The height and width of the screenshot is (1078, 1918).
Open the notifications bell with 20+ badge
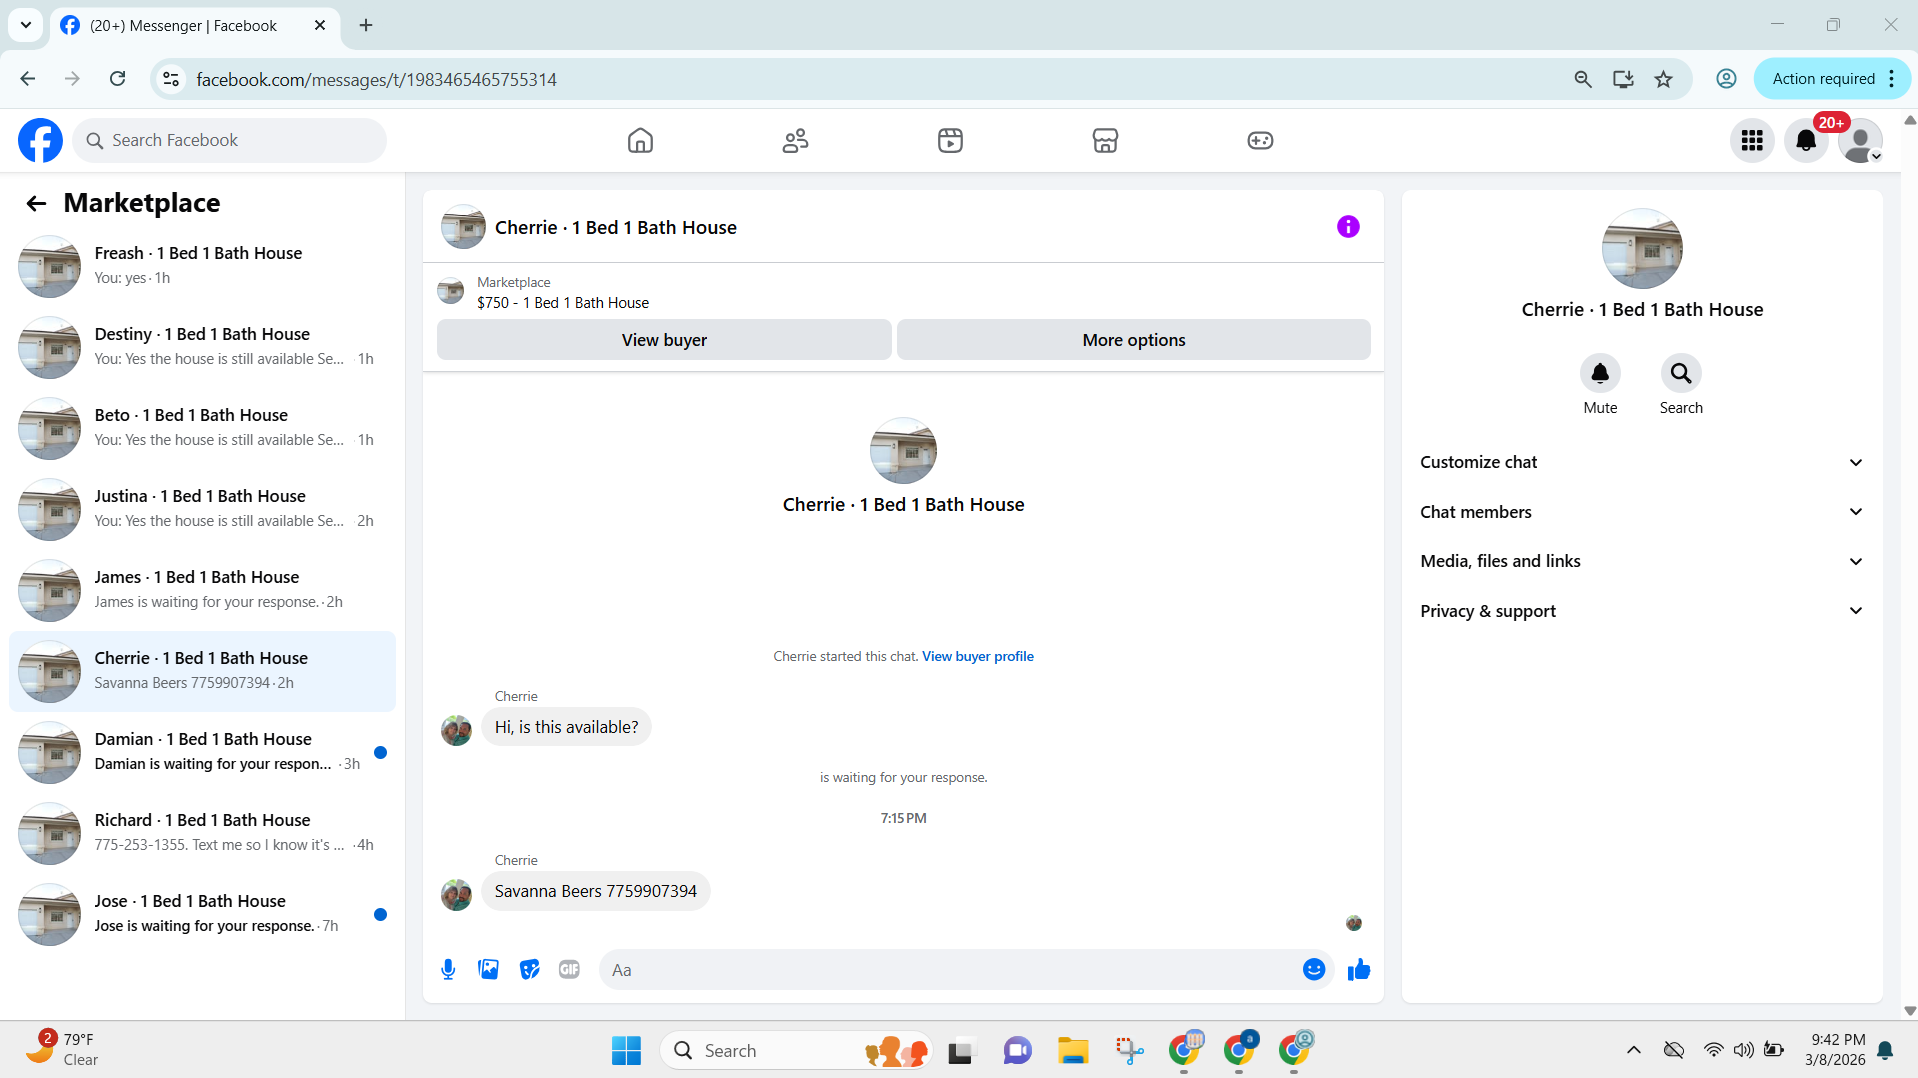coord(1806,140)
